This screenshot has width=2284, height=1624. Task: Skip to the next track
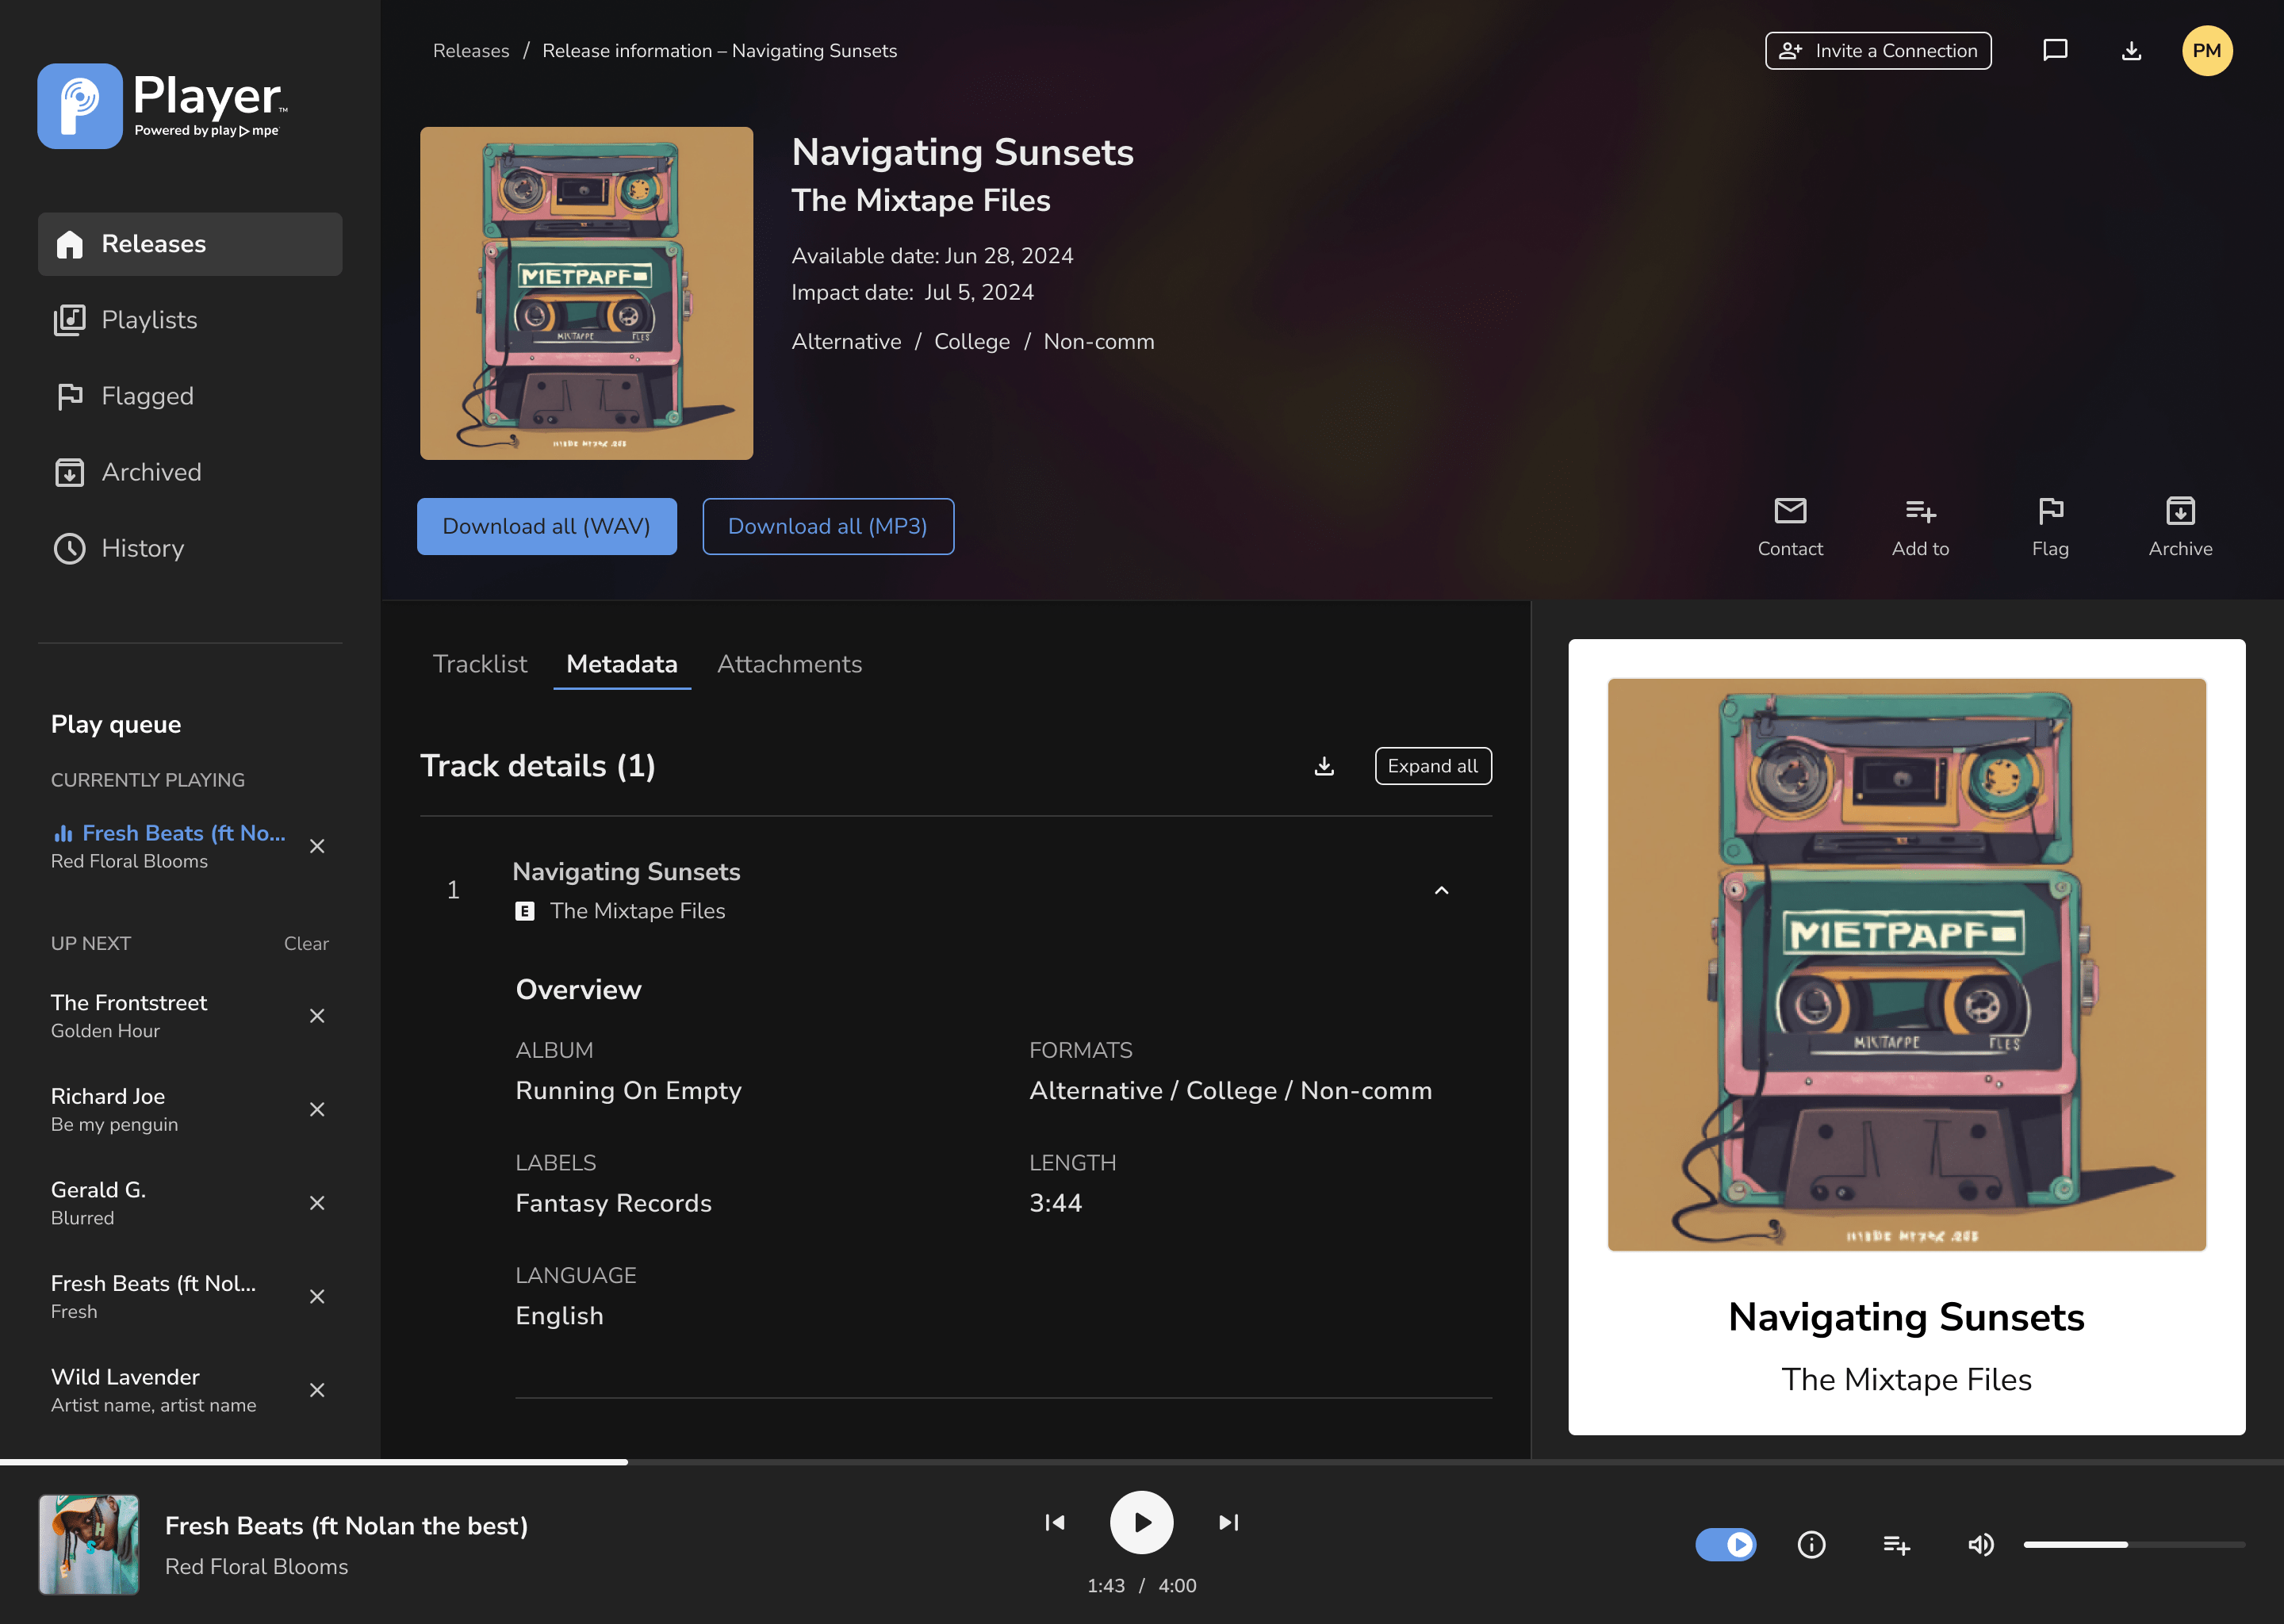coord(1228,1522)
